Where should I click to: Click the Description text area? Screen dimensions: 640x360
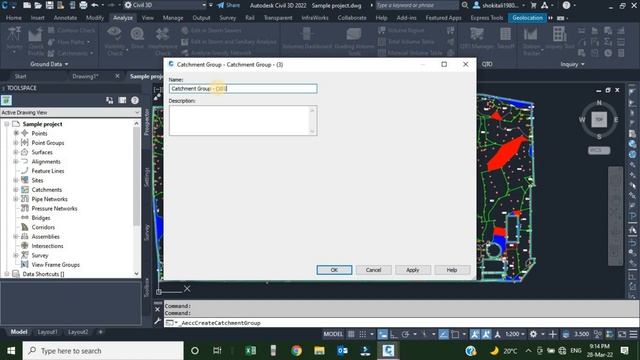pyautogui.click(x=243, y=120)
